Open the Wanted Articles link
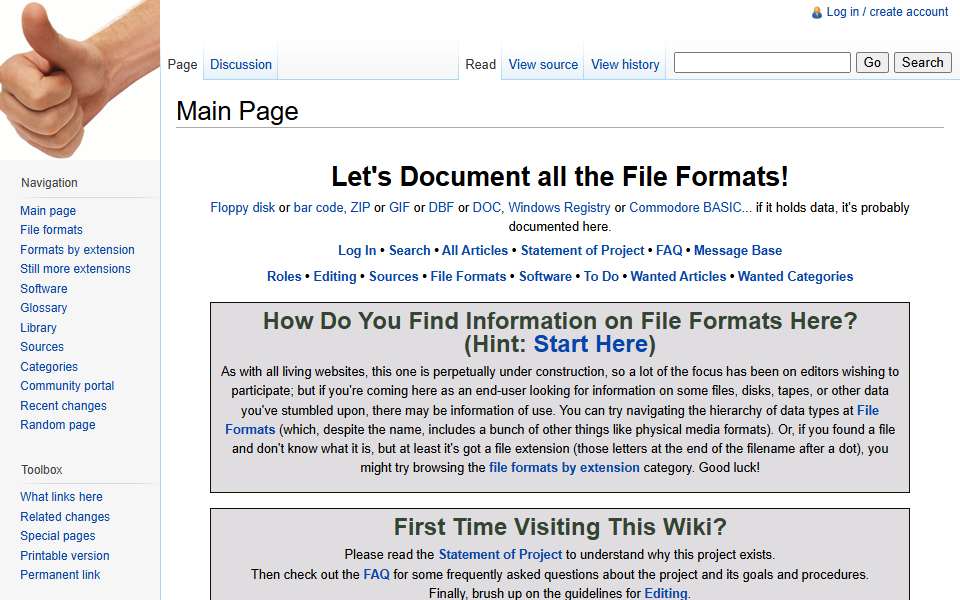The width and height of the screenshot is (960, 600). pos(678,277)
